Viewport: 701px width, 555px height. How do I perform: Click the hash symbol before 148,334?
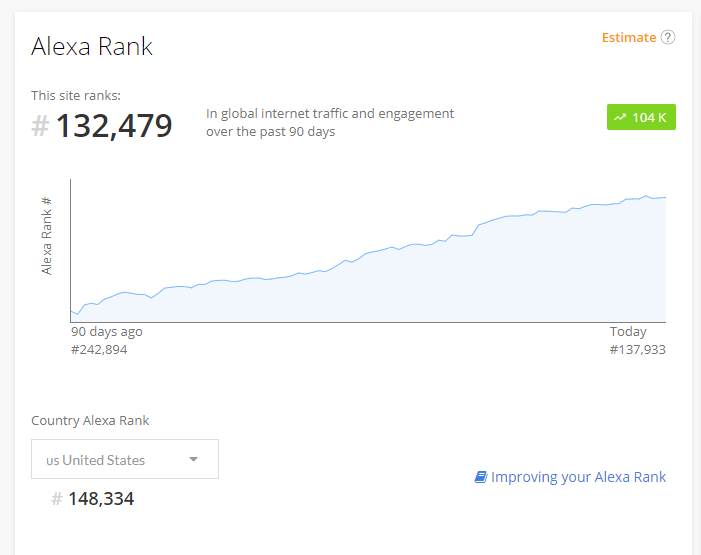pos(57,499)
